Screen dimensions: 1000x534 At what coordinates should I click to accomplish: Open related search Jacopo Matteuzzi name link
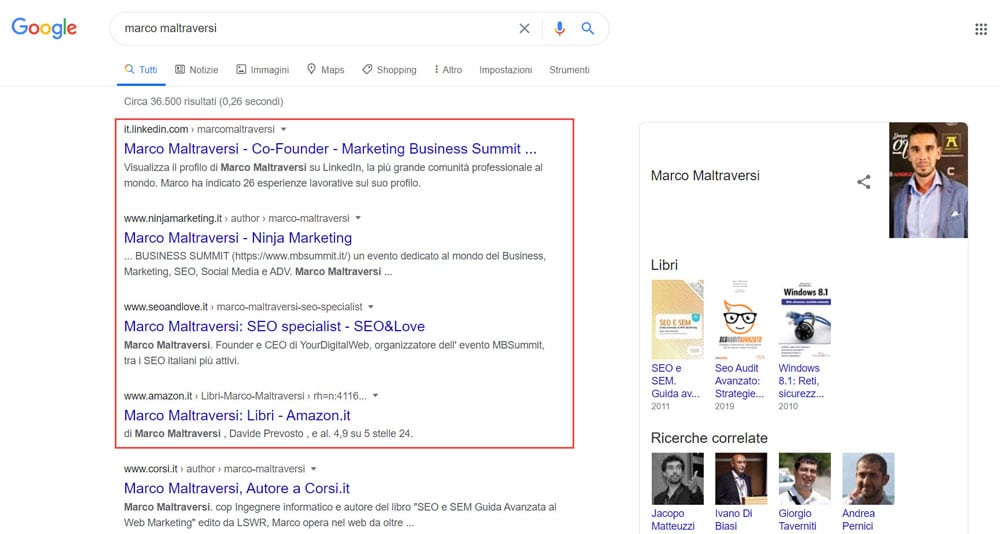tap(673, 520)
